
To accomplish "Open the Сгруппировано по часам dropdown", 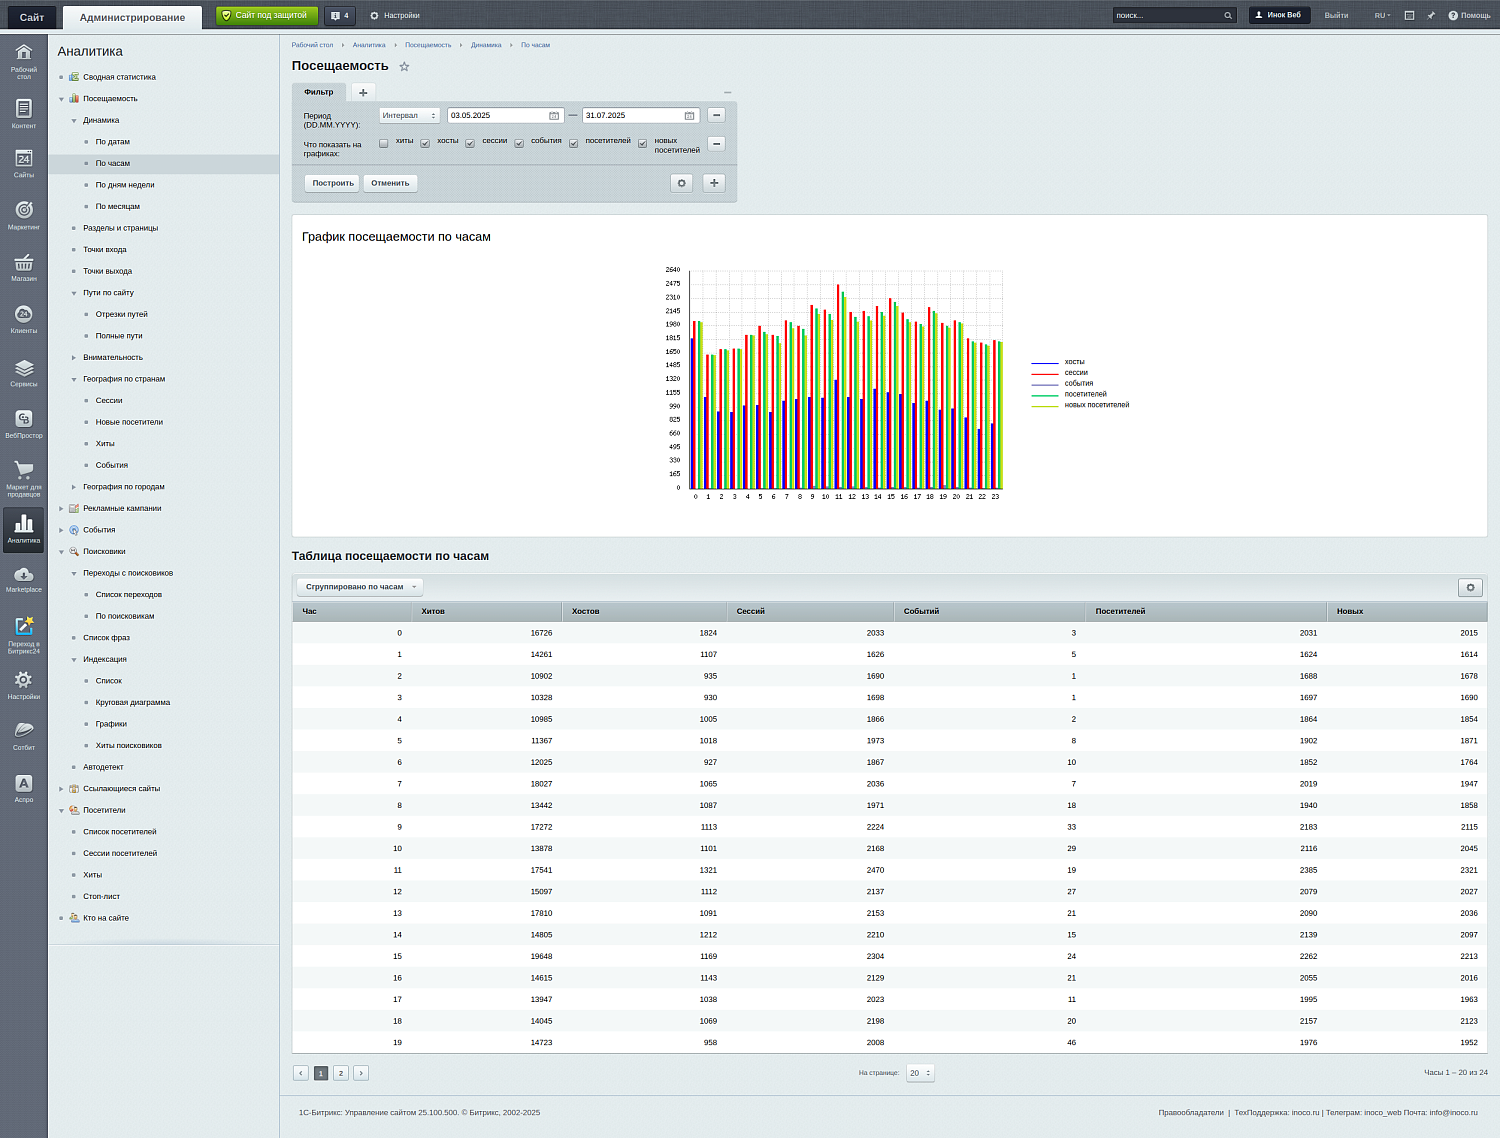I will point(360,587).
